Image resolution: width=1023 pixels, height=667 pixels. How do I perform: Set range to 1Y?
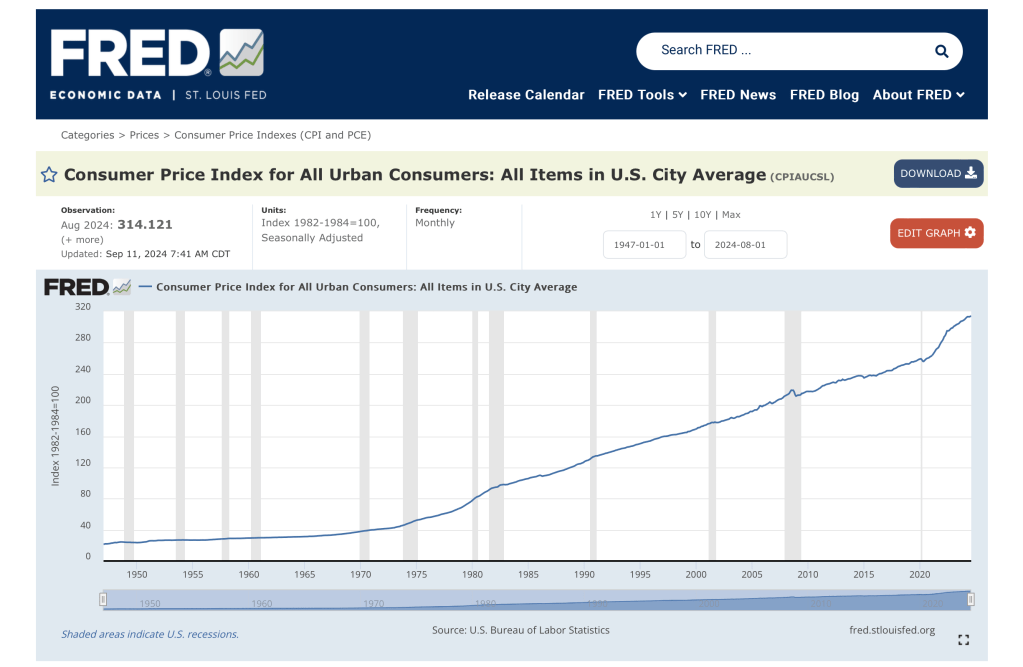pos(656,215)
